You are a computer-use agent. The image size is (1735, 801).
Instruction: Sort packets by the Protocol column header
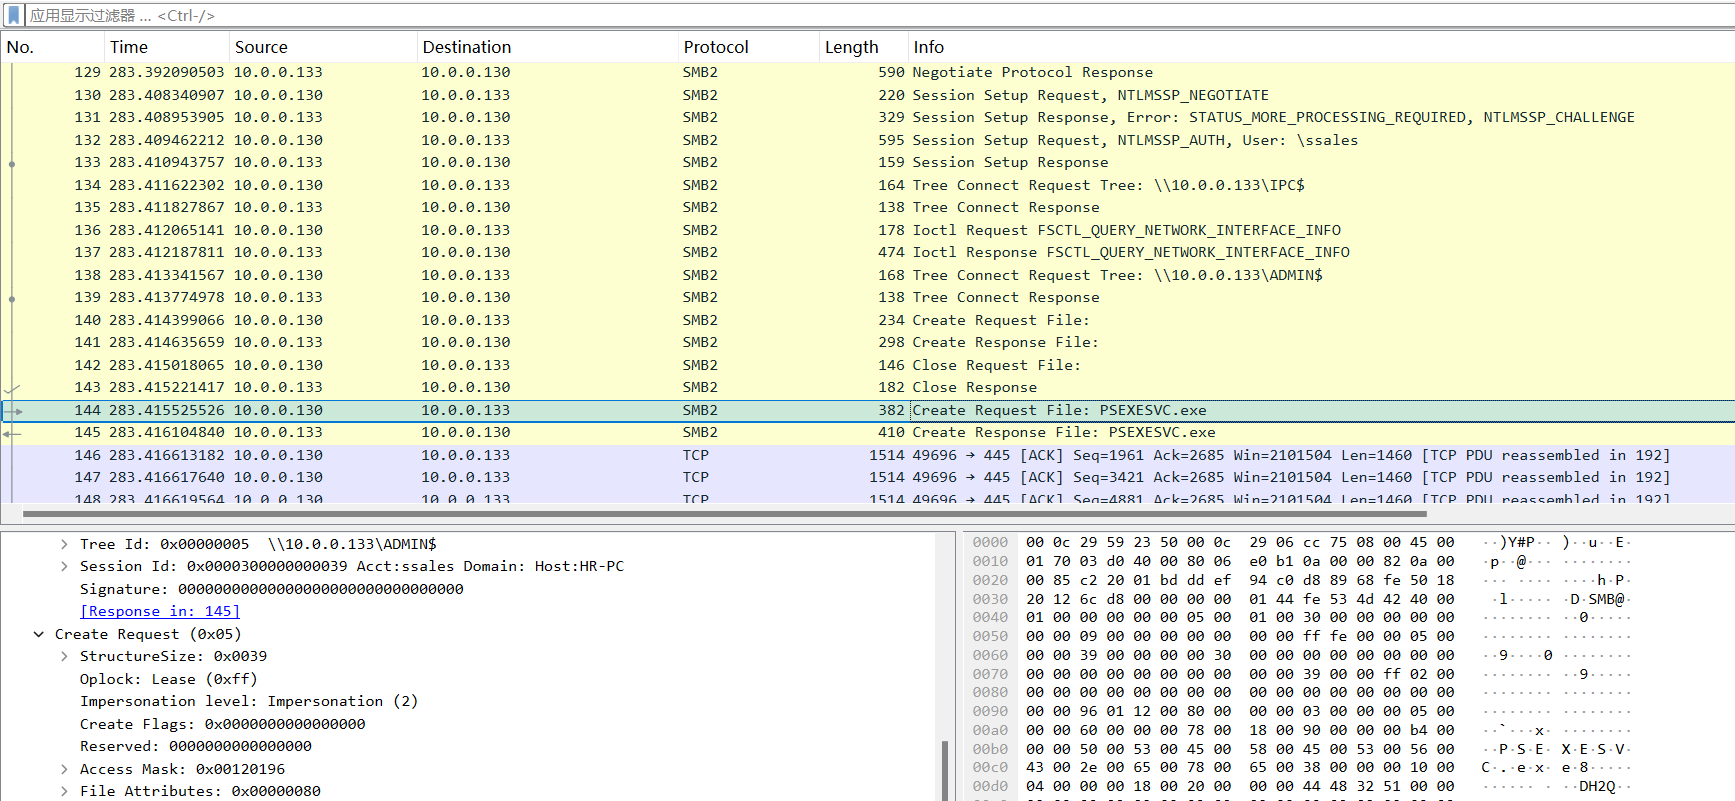[x=748, y=47]
